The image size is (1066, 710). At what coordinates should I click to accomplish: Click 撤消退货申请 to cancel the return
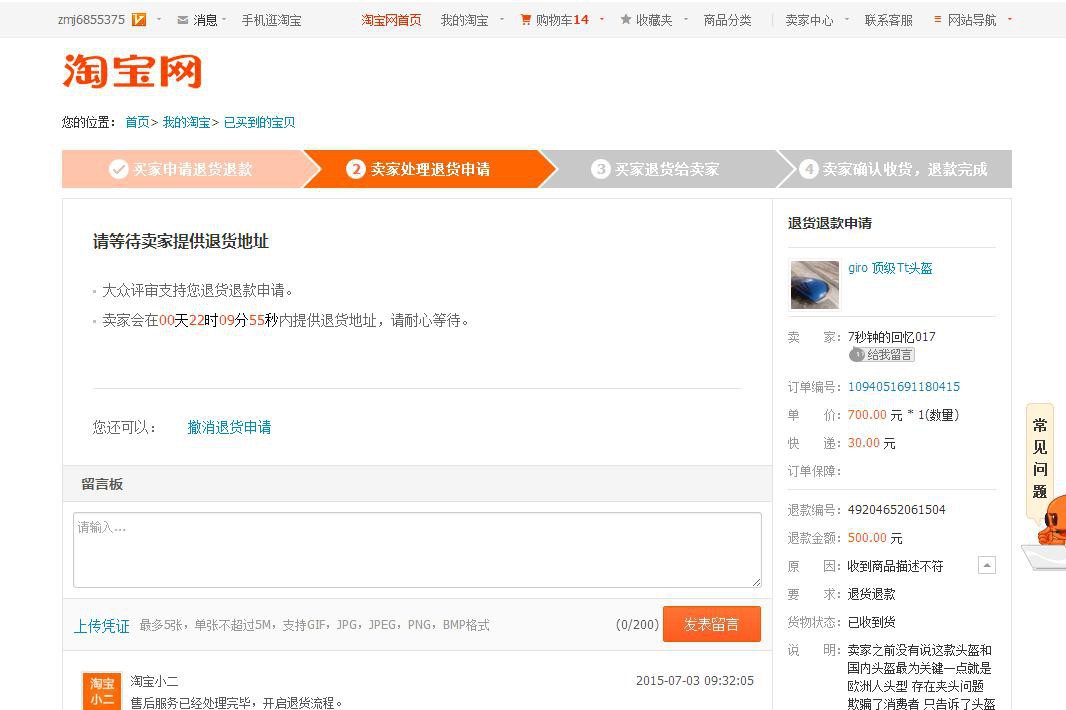click(229, 427)
